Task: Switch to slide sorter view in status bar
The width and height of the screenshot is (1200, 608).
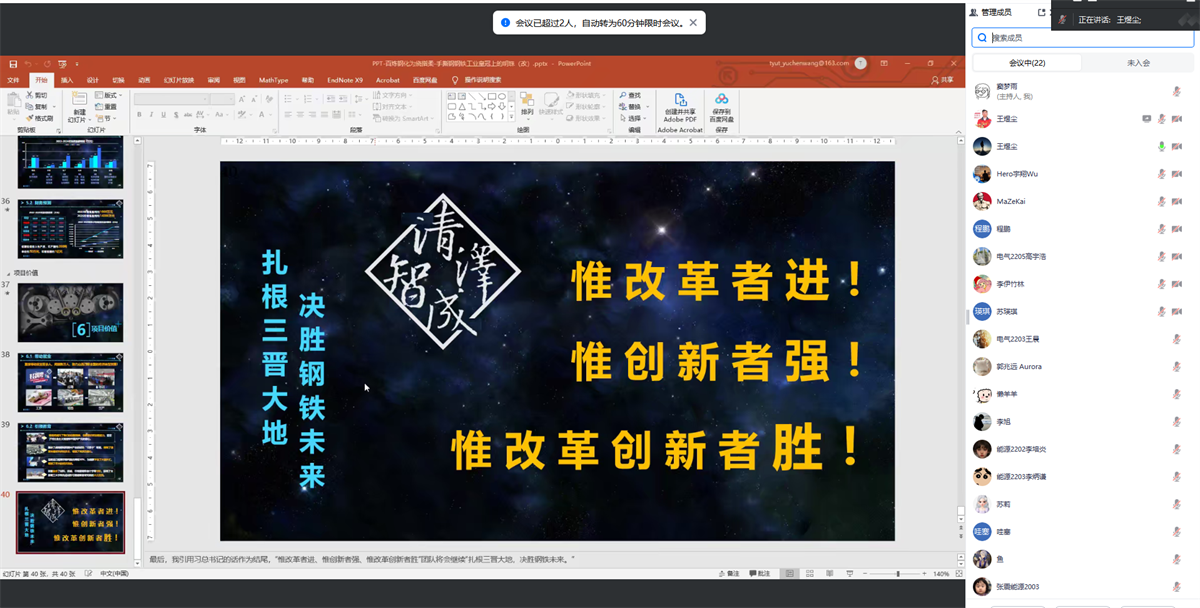Action: point(810,574)
